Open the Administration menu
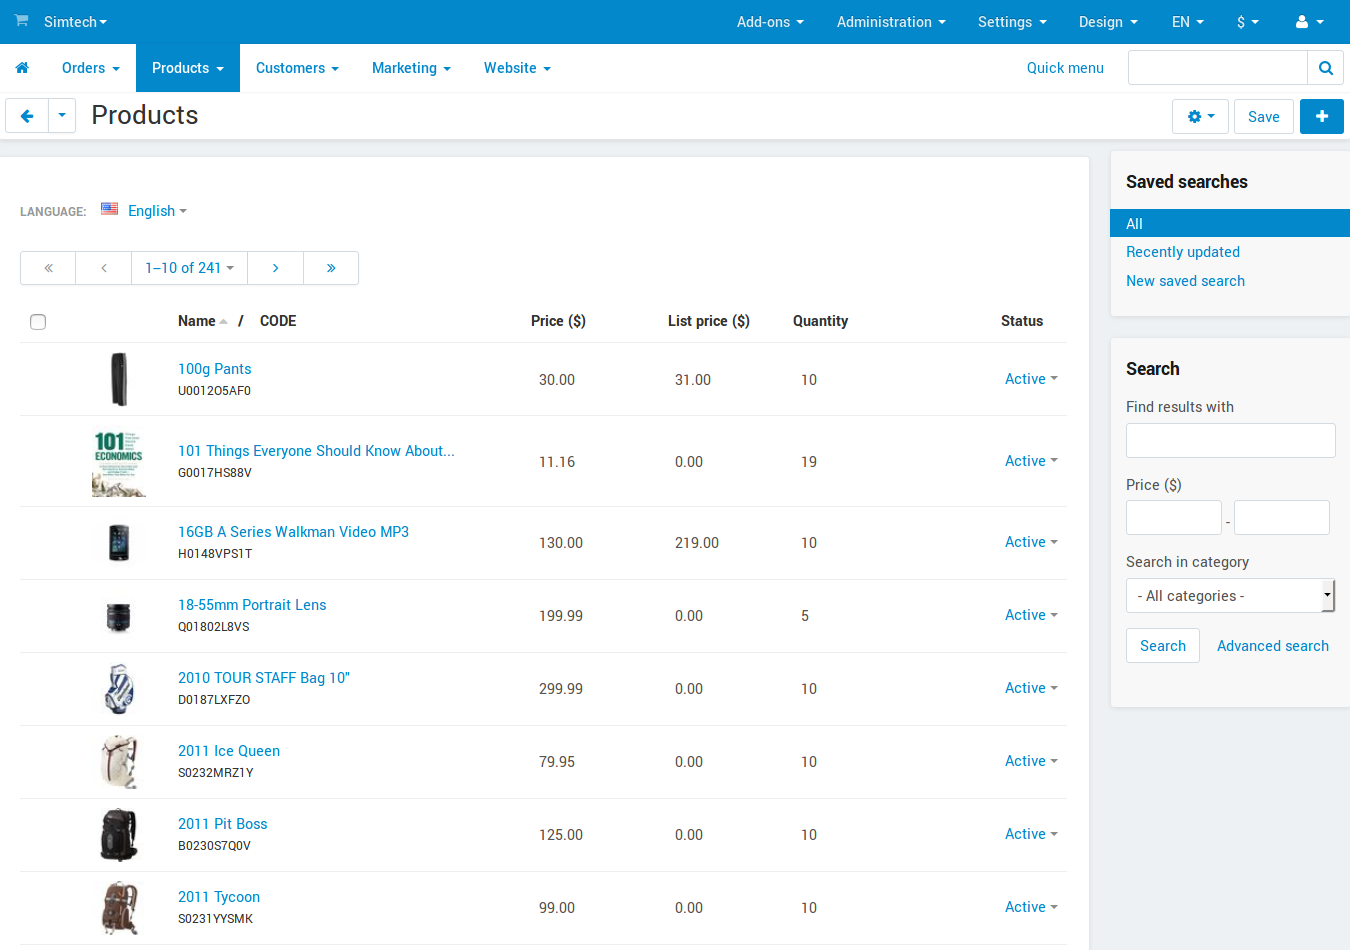Screen dimensions: 1350x950 891,22
